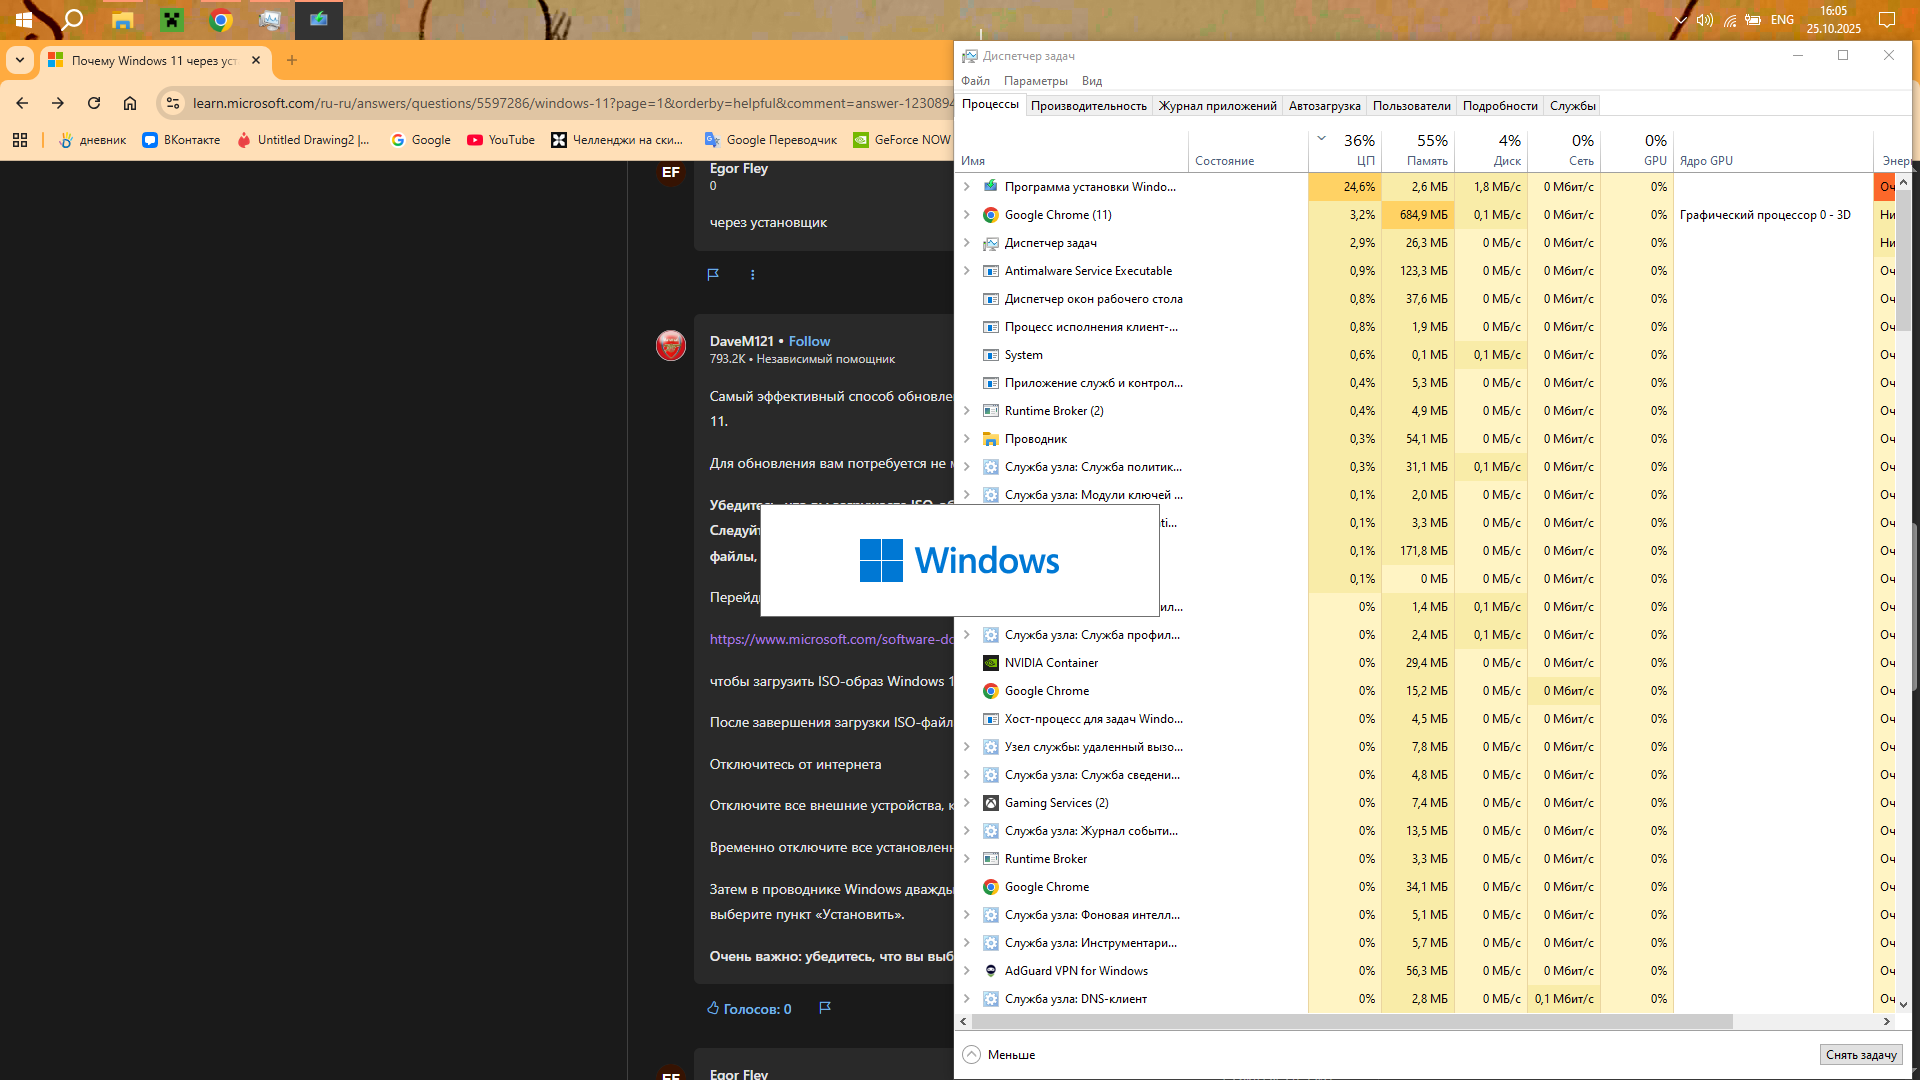Screen dimensions: 1920x1080
Task: Go back in Chrome browser
Action: (22, 103)
